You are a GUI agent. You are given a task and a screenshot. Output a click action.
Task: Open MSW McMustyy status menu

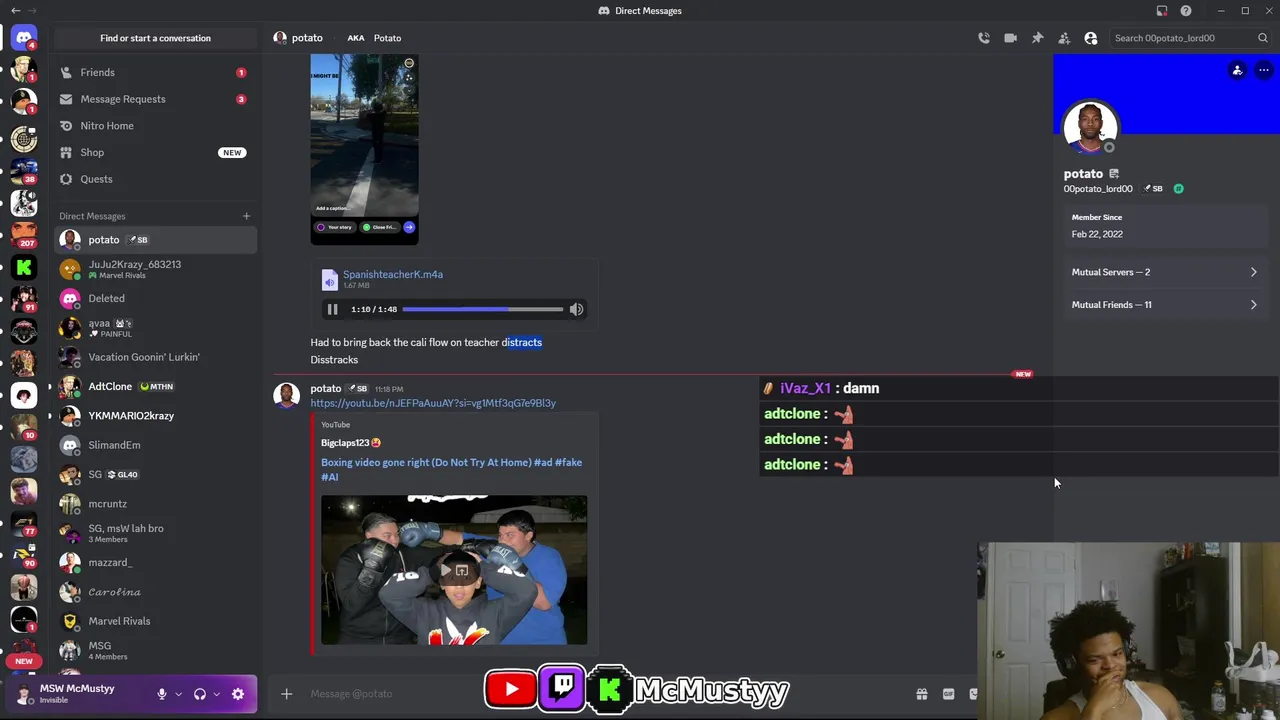point(76,694)
